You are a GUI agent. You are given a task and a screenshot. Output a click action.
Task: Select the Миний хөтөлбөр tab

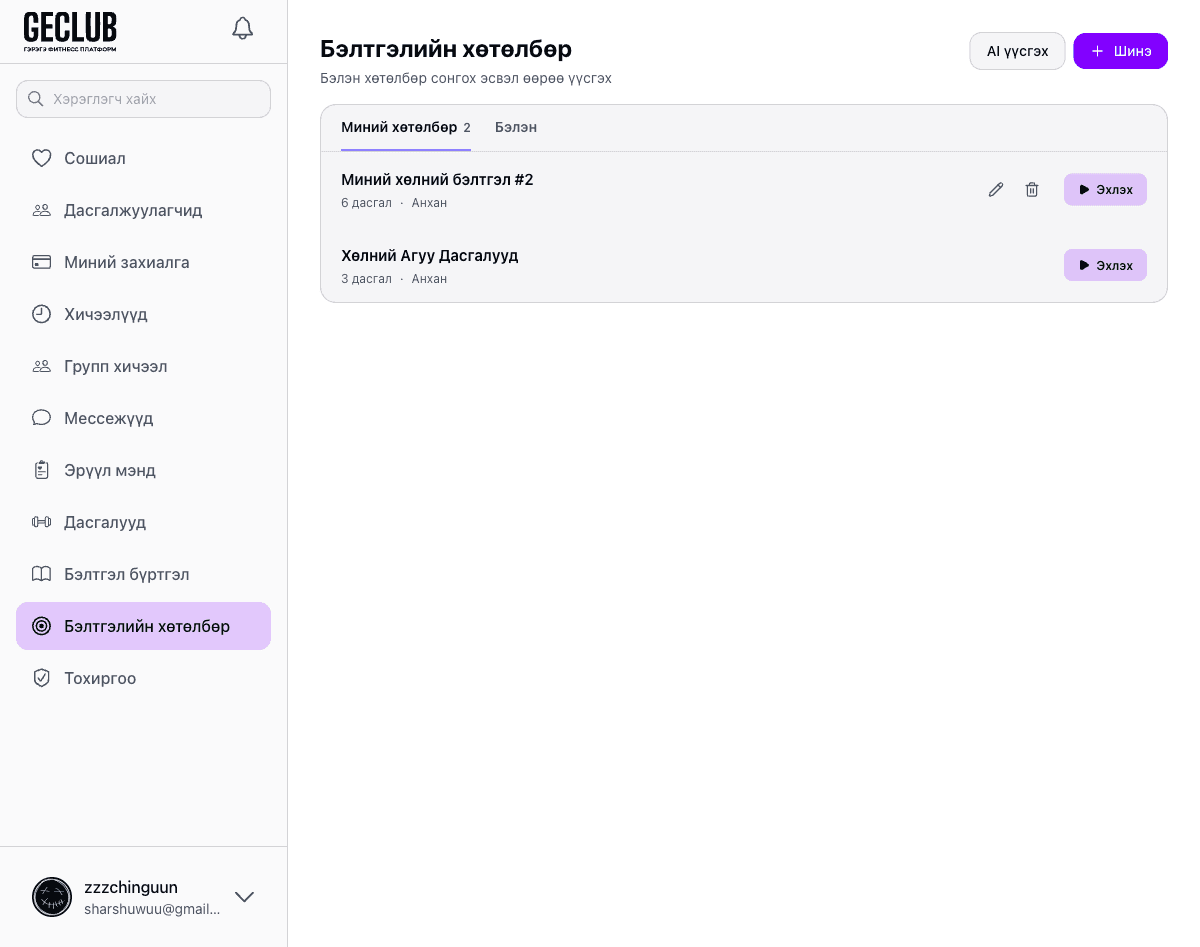(x=399, y=128)
